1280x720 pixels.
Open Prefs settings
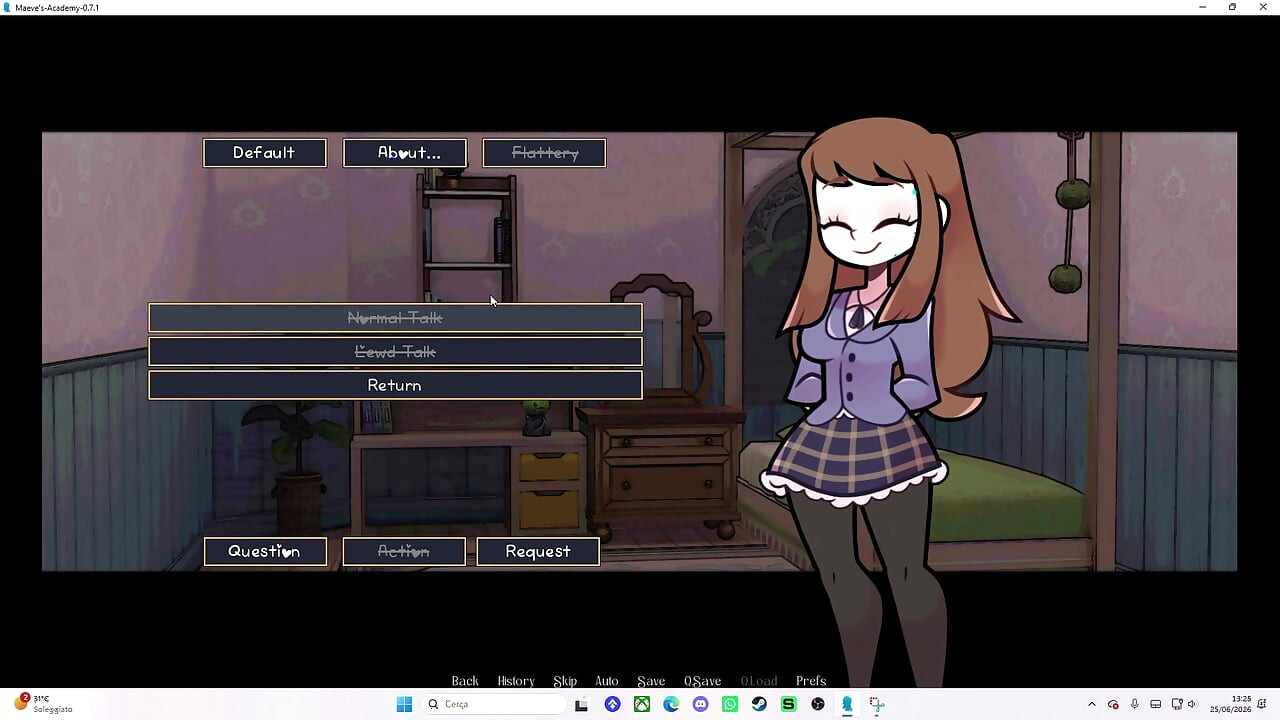811,681
